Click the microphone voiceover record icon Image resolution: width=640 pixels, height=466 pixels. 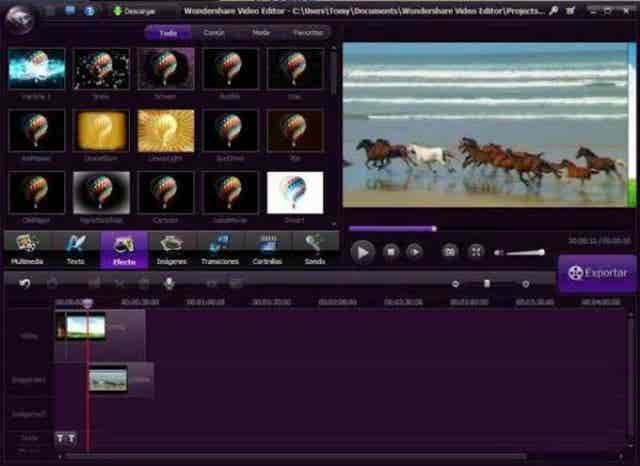click(169, 284)
